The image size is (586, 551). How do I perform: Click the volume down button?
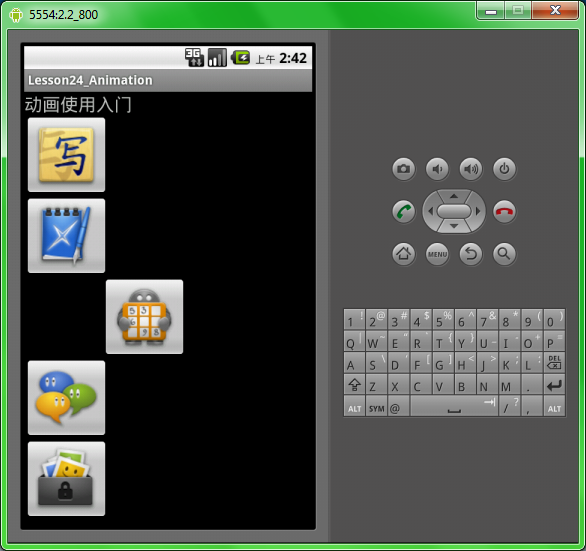point(437,169)
